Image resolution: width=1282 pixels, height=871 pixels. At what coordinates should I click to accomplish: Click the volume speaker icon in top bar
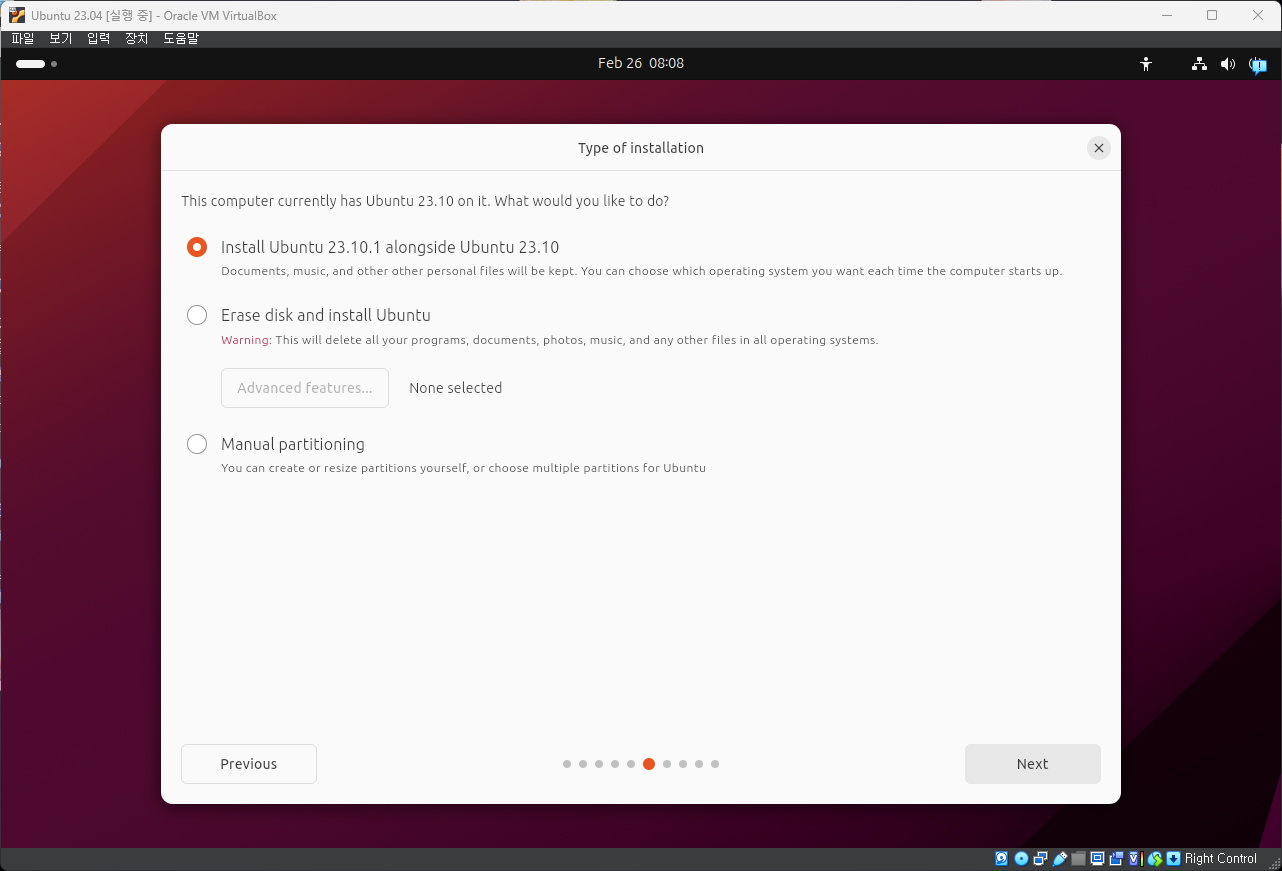tap(1228, 64)
